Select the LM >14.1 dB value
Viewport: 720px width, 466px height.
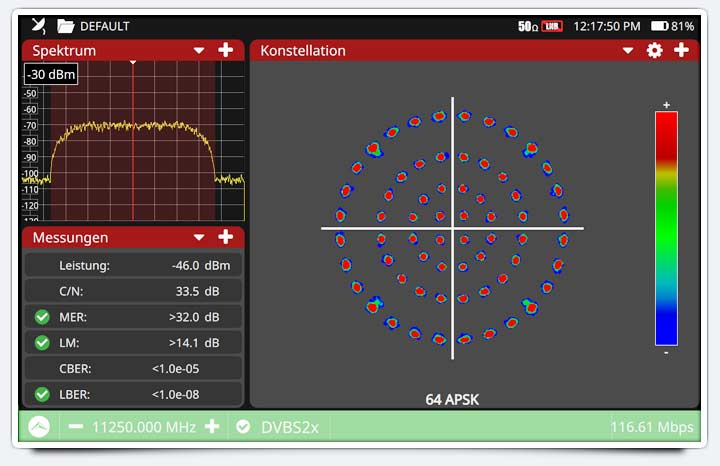pyautogui.click(x=194, y=343)
